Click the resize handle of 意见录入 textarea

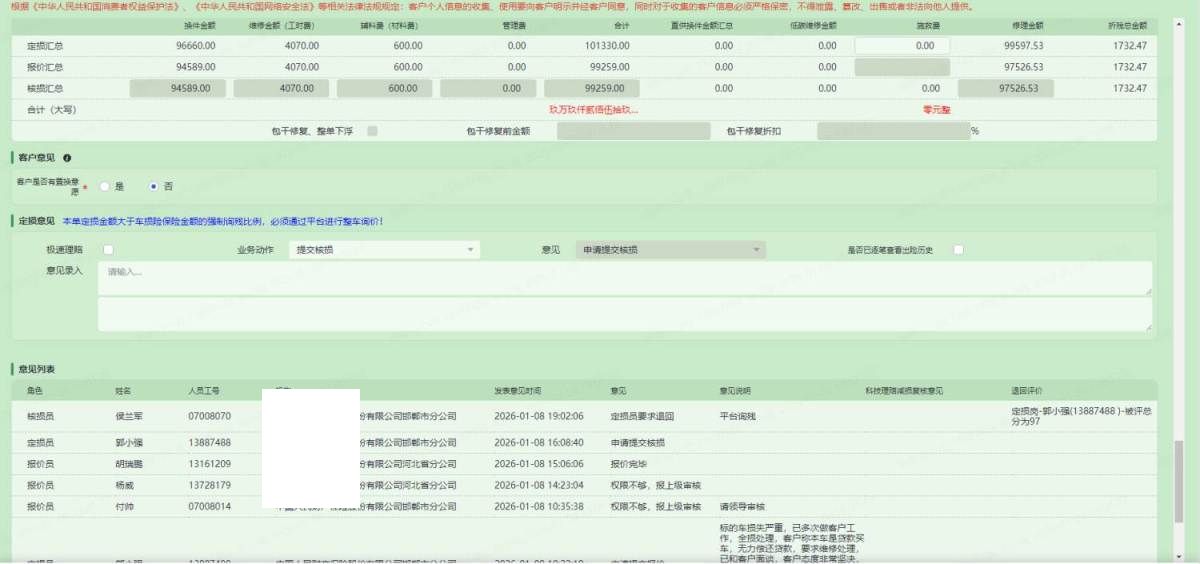tap(1147, 291)
